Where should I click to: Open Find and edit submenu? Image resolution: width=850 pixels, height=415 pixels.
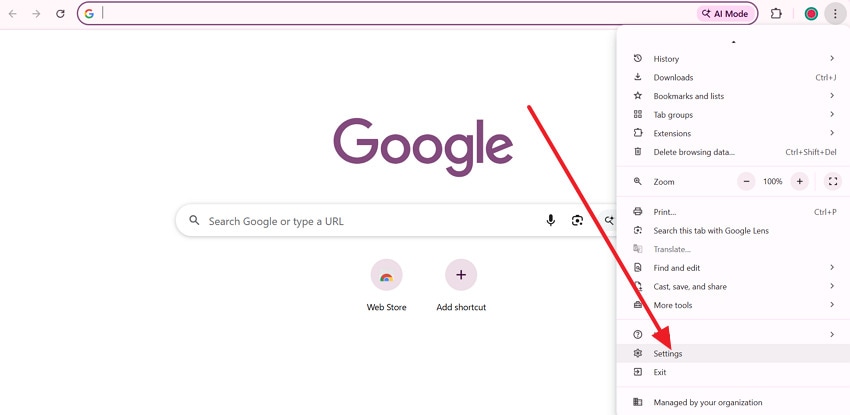click(x=733, y=268)
